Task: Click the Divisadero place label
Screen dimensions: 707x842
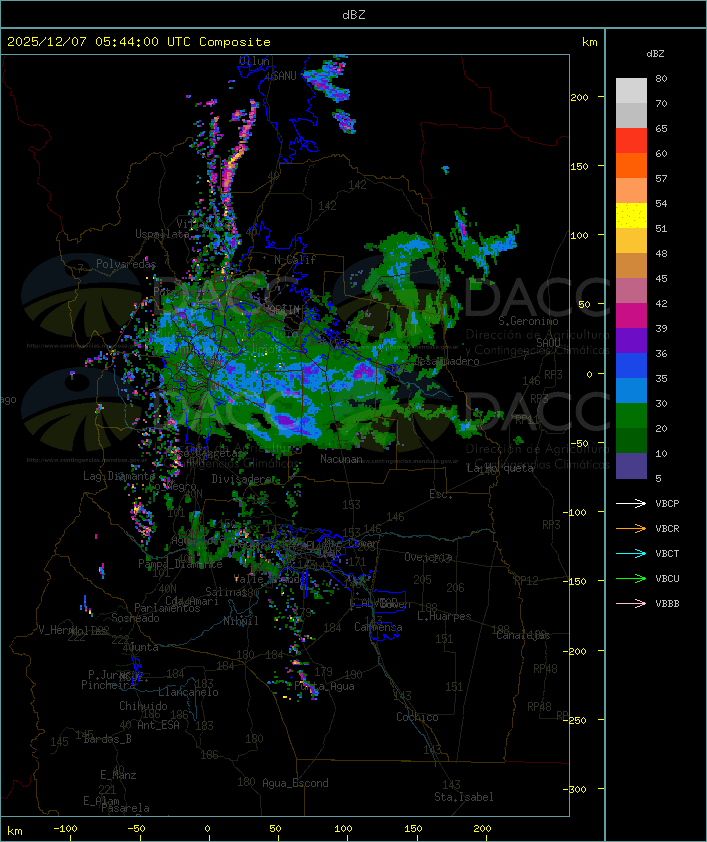Action: 242,478
